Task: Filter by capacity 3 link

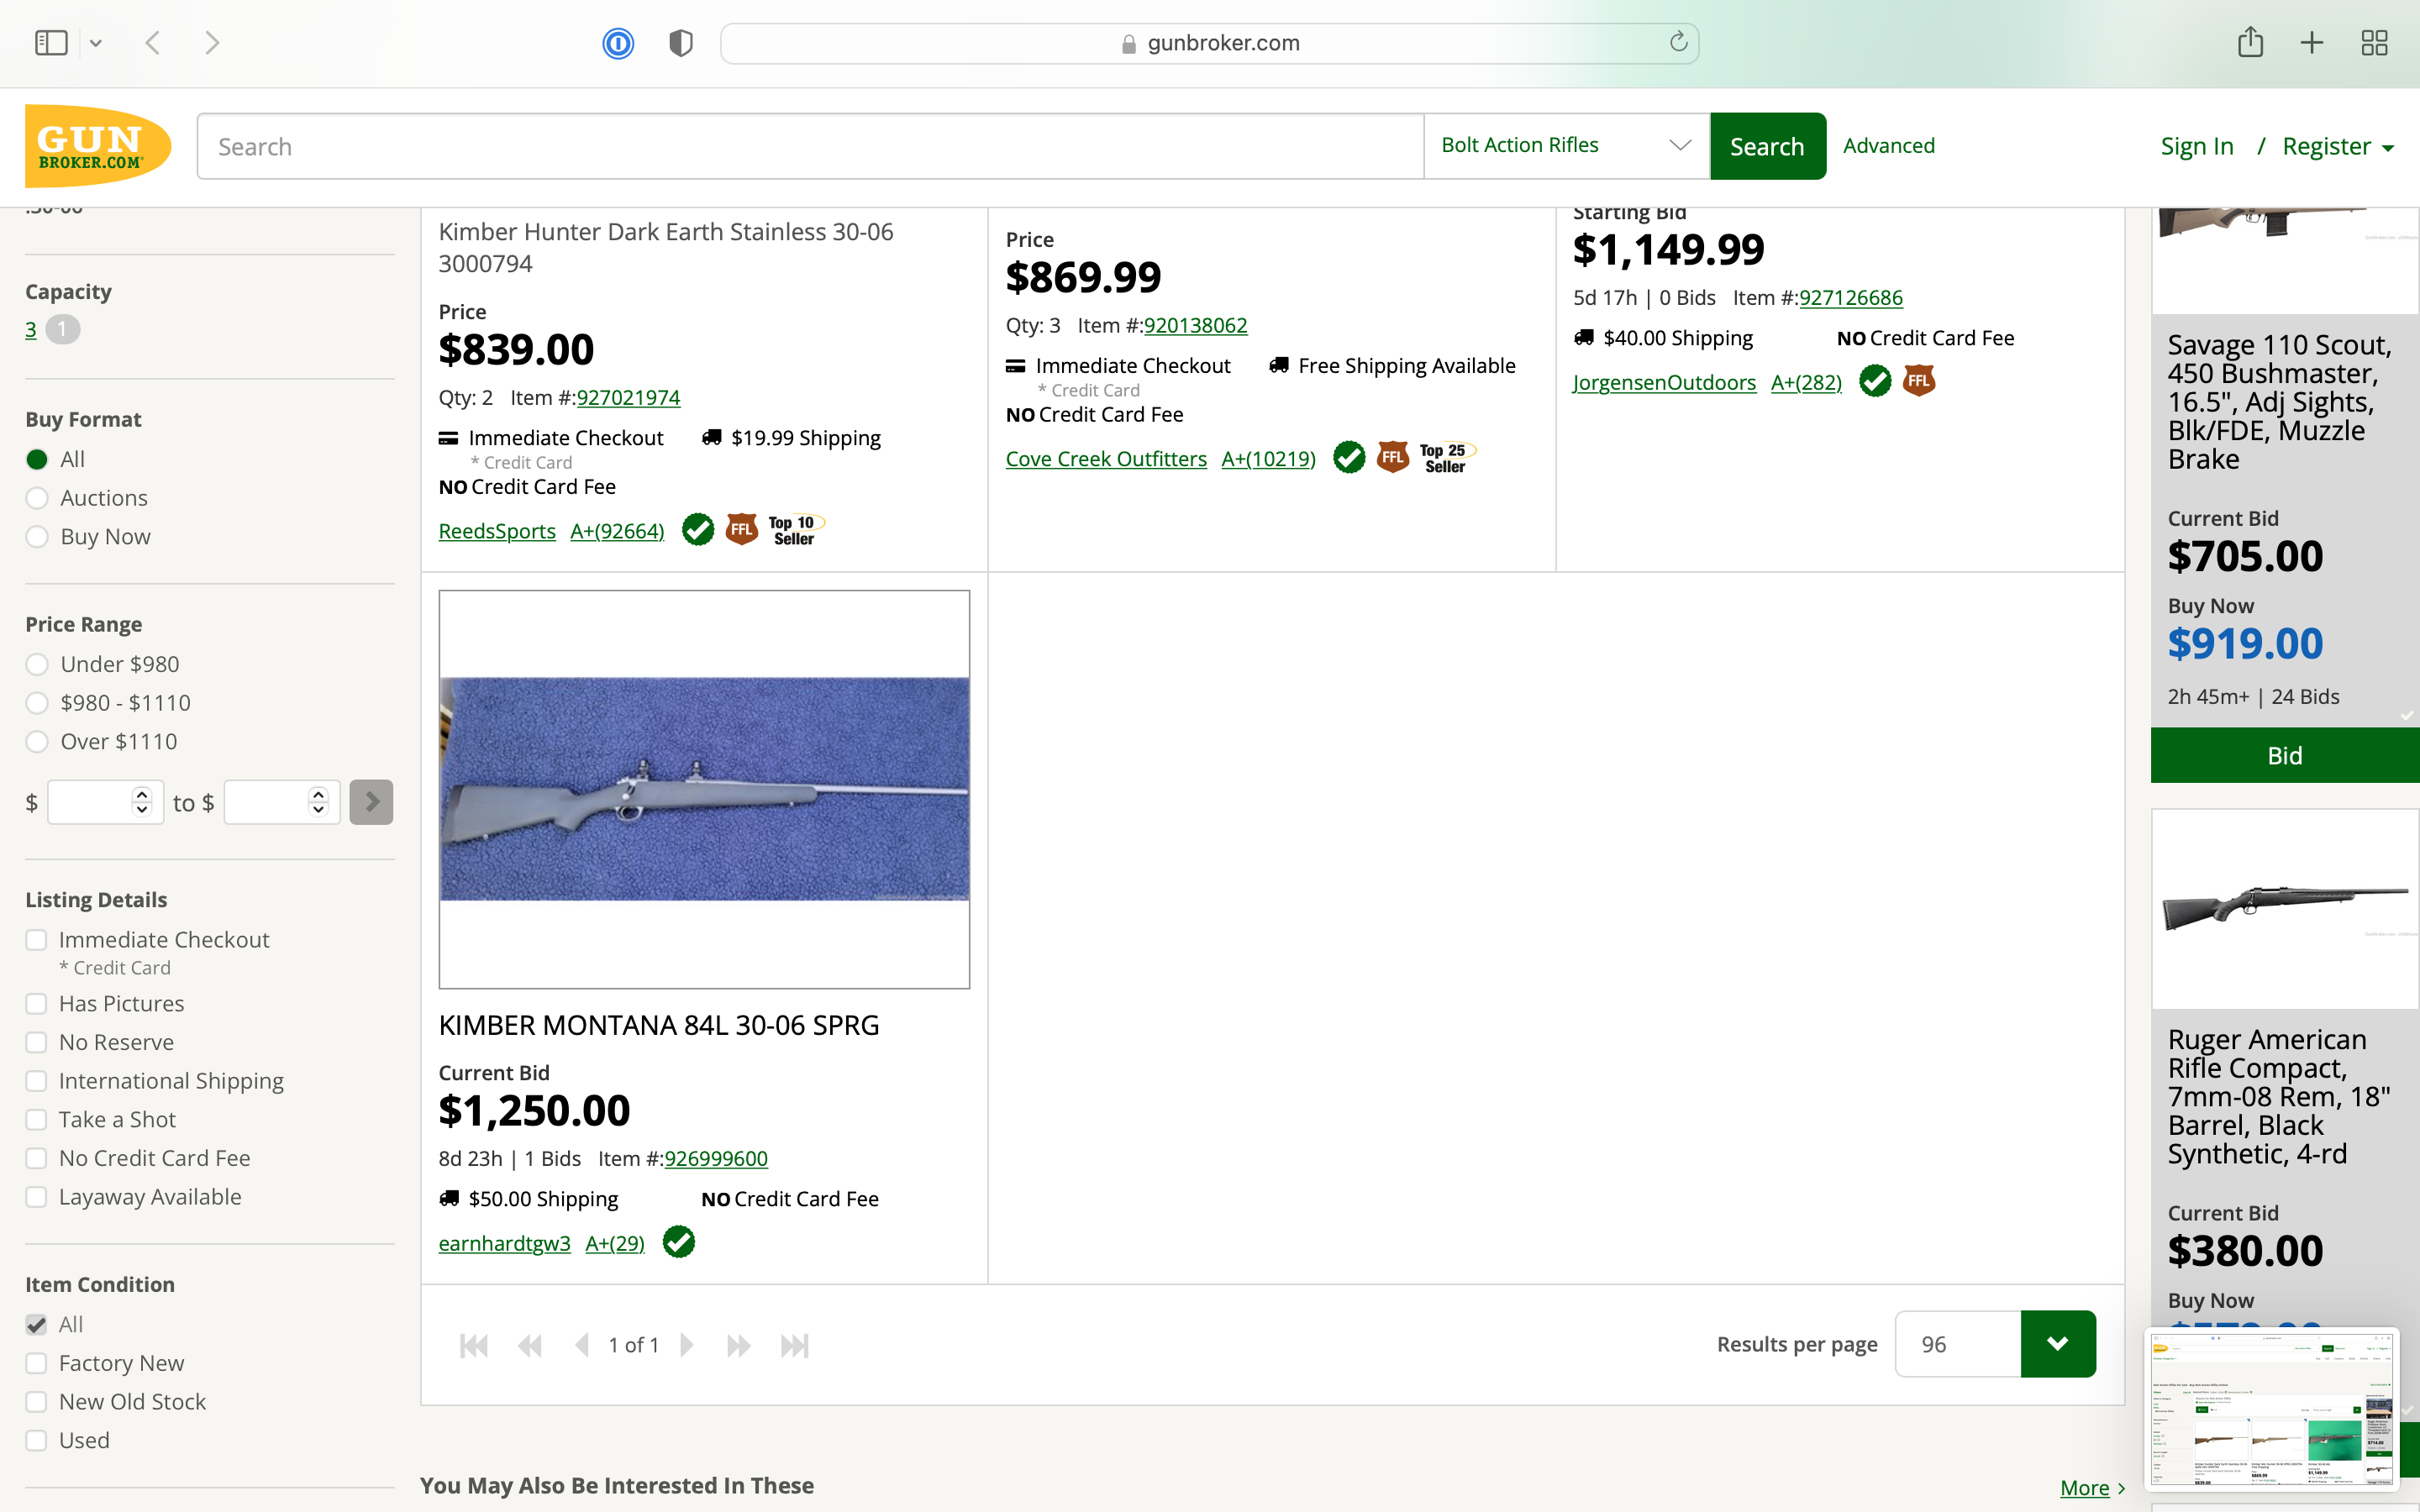Action: click(31, 330)
